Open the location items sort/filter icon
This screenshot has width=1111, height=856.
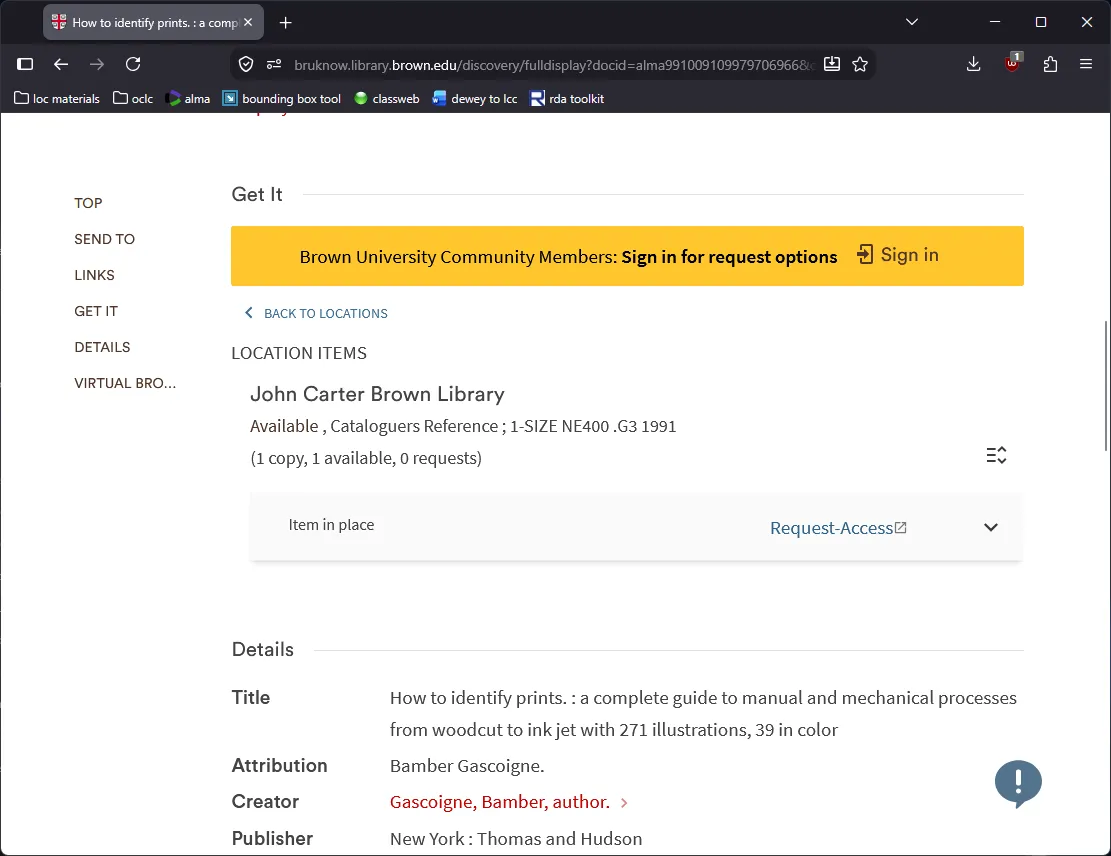[996, 455]
